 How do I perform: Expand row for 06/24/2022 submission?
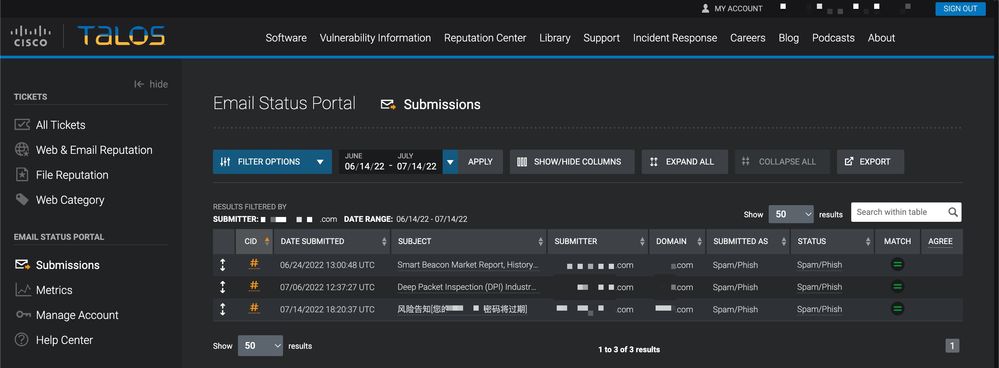(223, 265)
